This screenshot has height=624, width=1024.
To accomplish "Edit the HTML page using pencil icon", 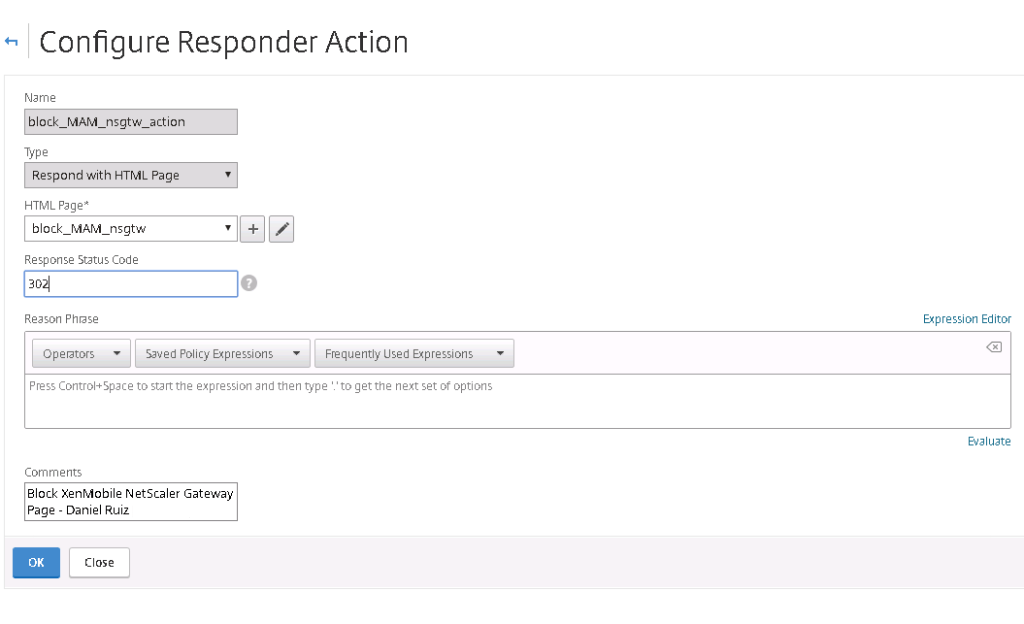I will pyautogui.click(x=281, y=228).
